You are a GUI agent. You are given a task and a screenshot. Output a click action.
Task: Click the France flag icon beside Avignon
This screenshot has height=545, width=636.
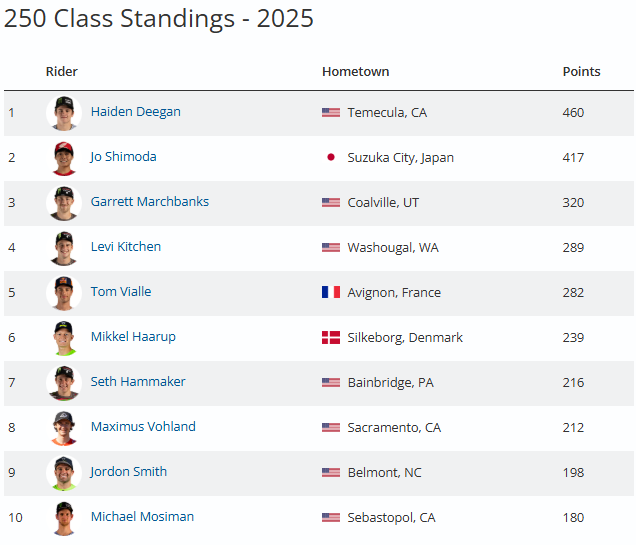pyautogui.click(x=331, y=293)
